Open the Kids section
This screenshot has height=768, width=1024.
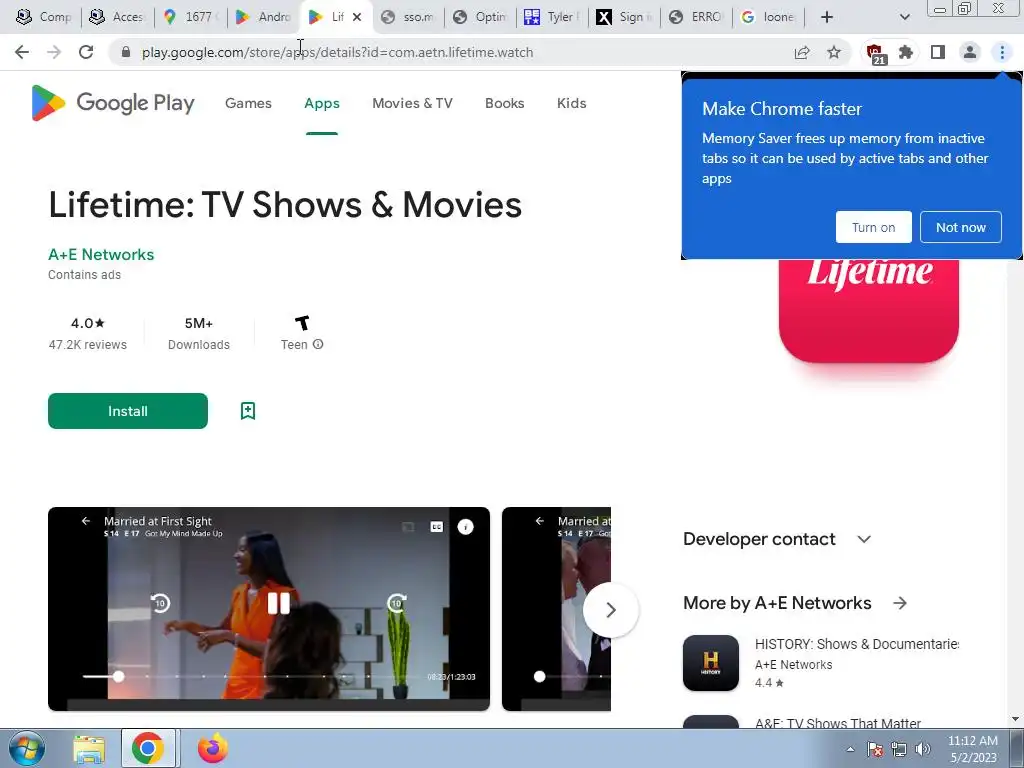point(571,103)
